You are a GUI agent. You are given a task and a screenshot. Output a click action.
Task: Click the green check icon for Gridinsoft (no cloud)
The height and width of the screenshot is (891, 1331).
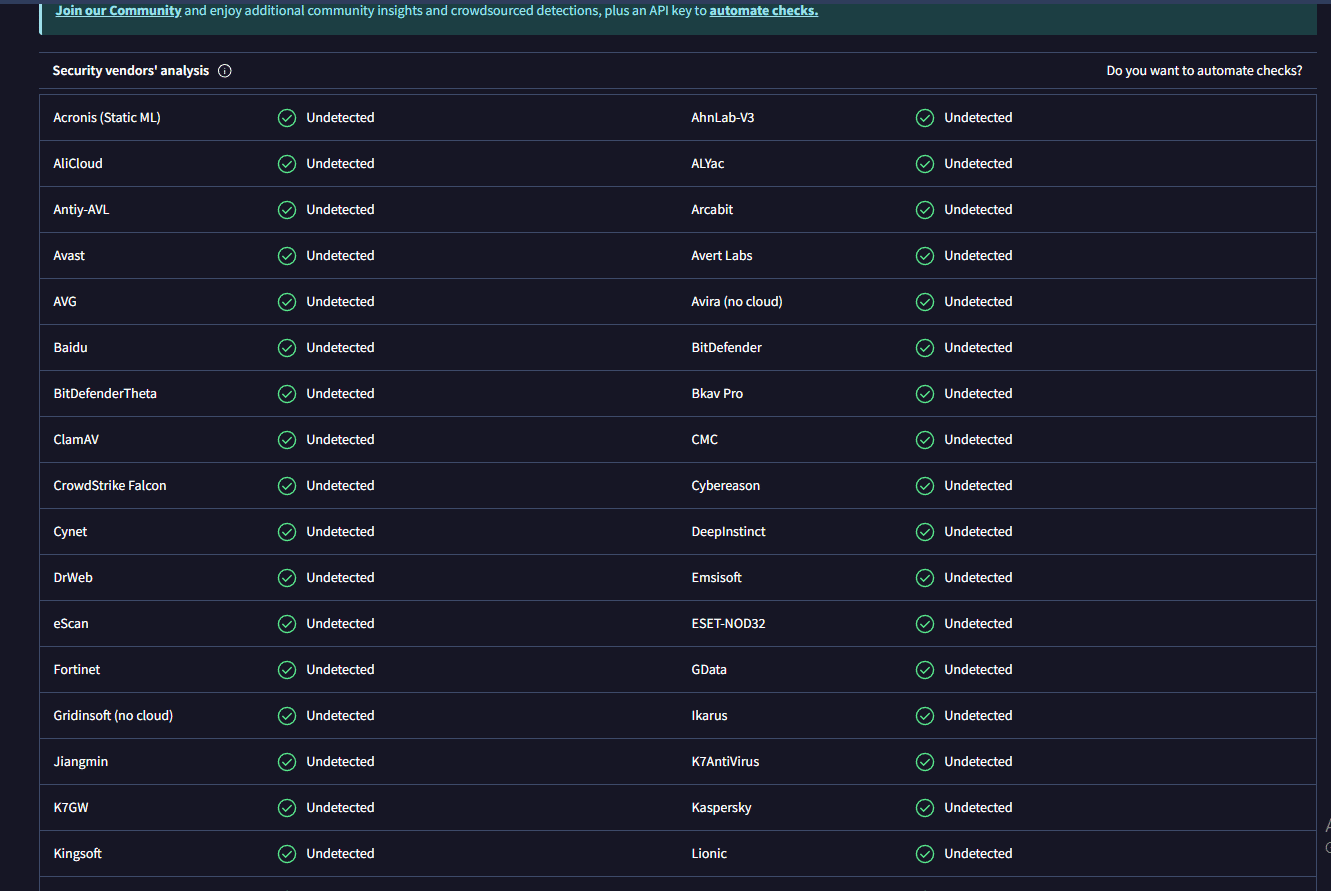click(287, 716)
